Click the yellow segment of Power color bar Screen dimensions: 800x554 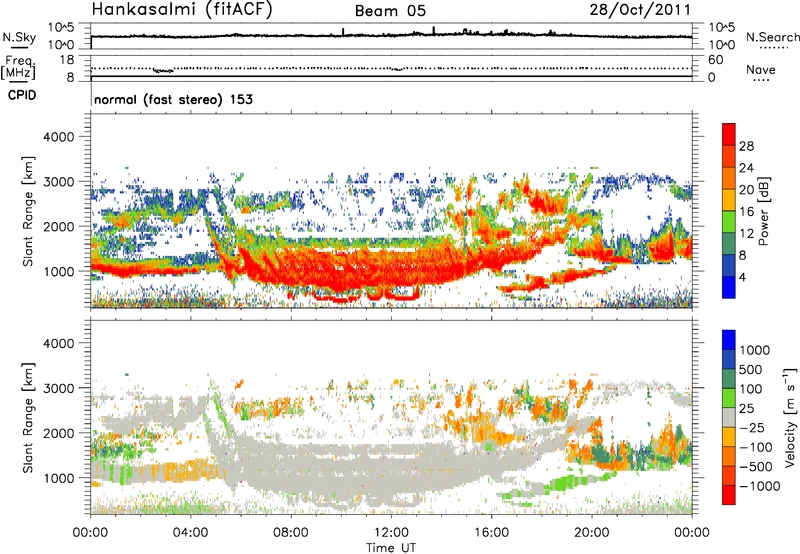pos(729,199)
